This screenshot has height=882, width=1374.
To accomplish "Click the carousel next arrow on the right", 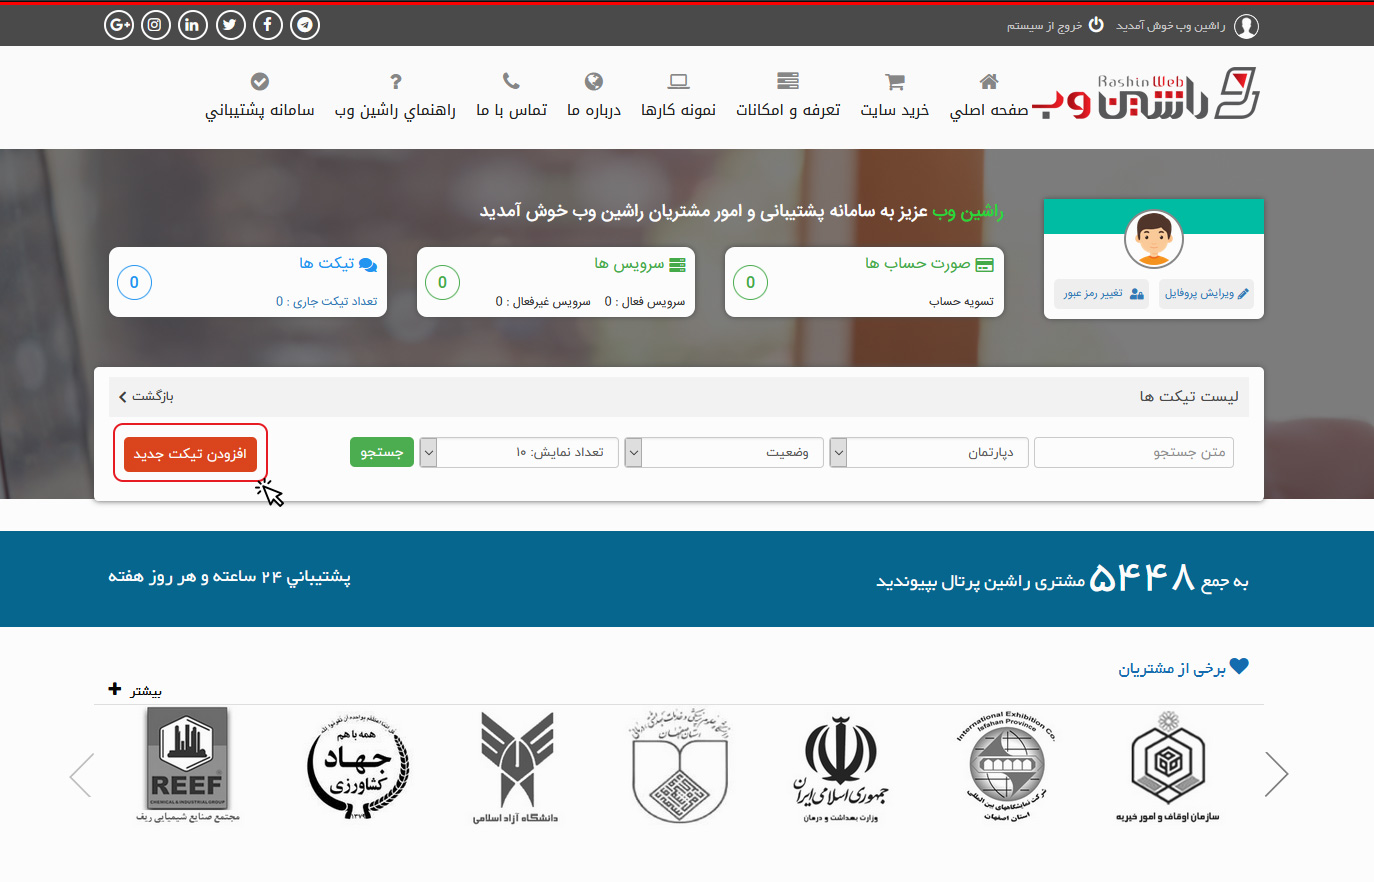I will pos(1276,774).
